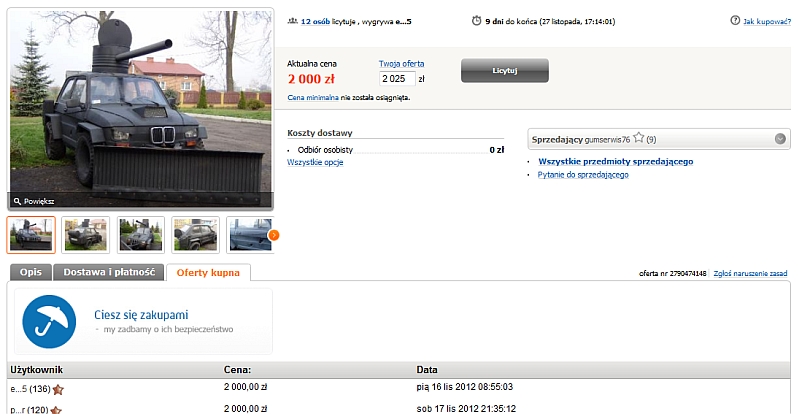Click the seller rating star icon
800x414 pixels.
click(x=638, y=138)
